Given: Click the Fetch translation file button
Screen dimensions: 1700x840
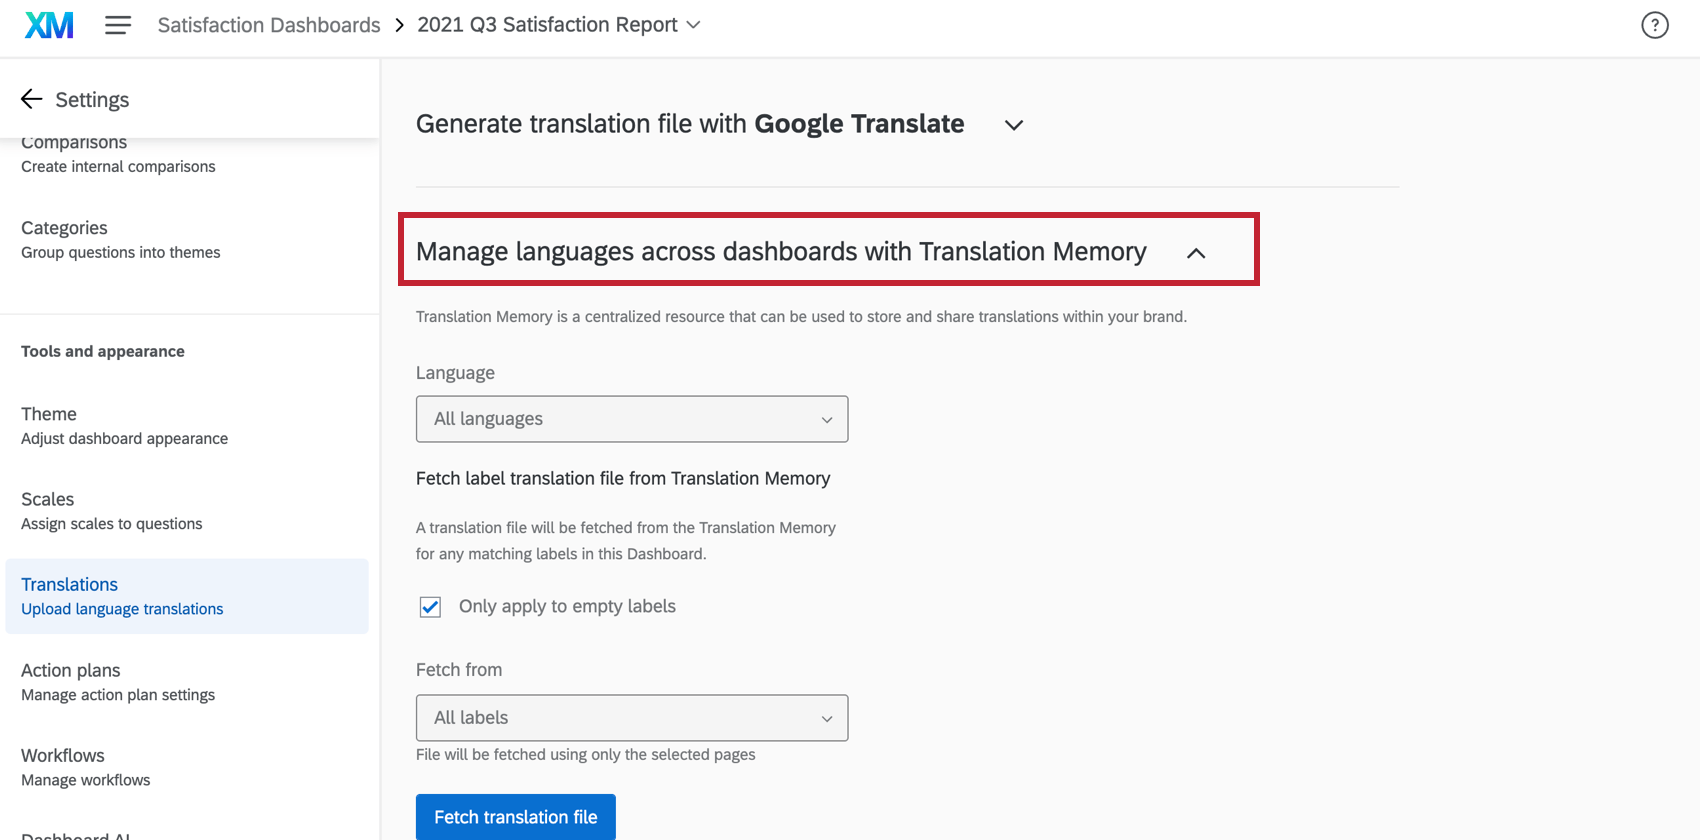Looking at the screenshot, I should click(x=515, y=817).
